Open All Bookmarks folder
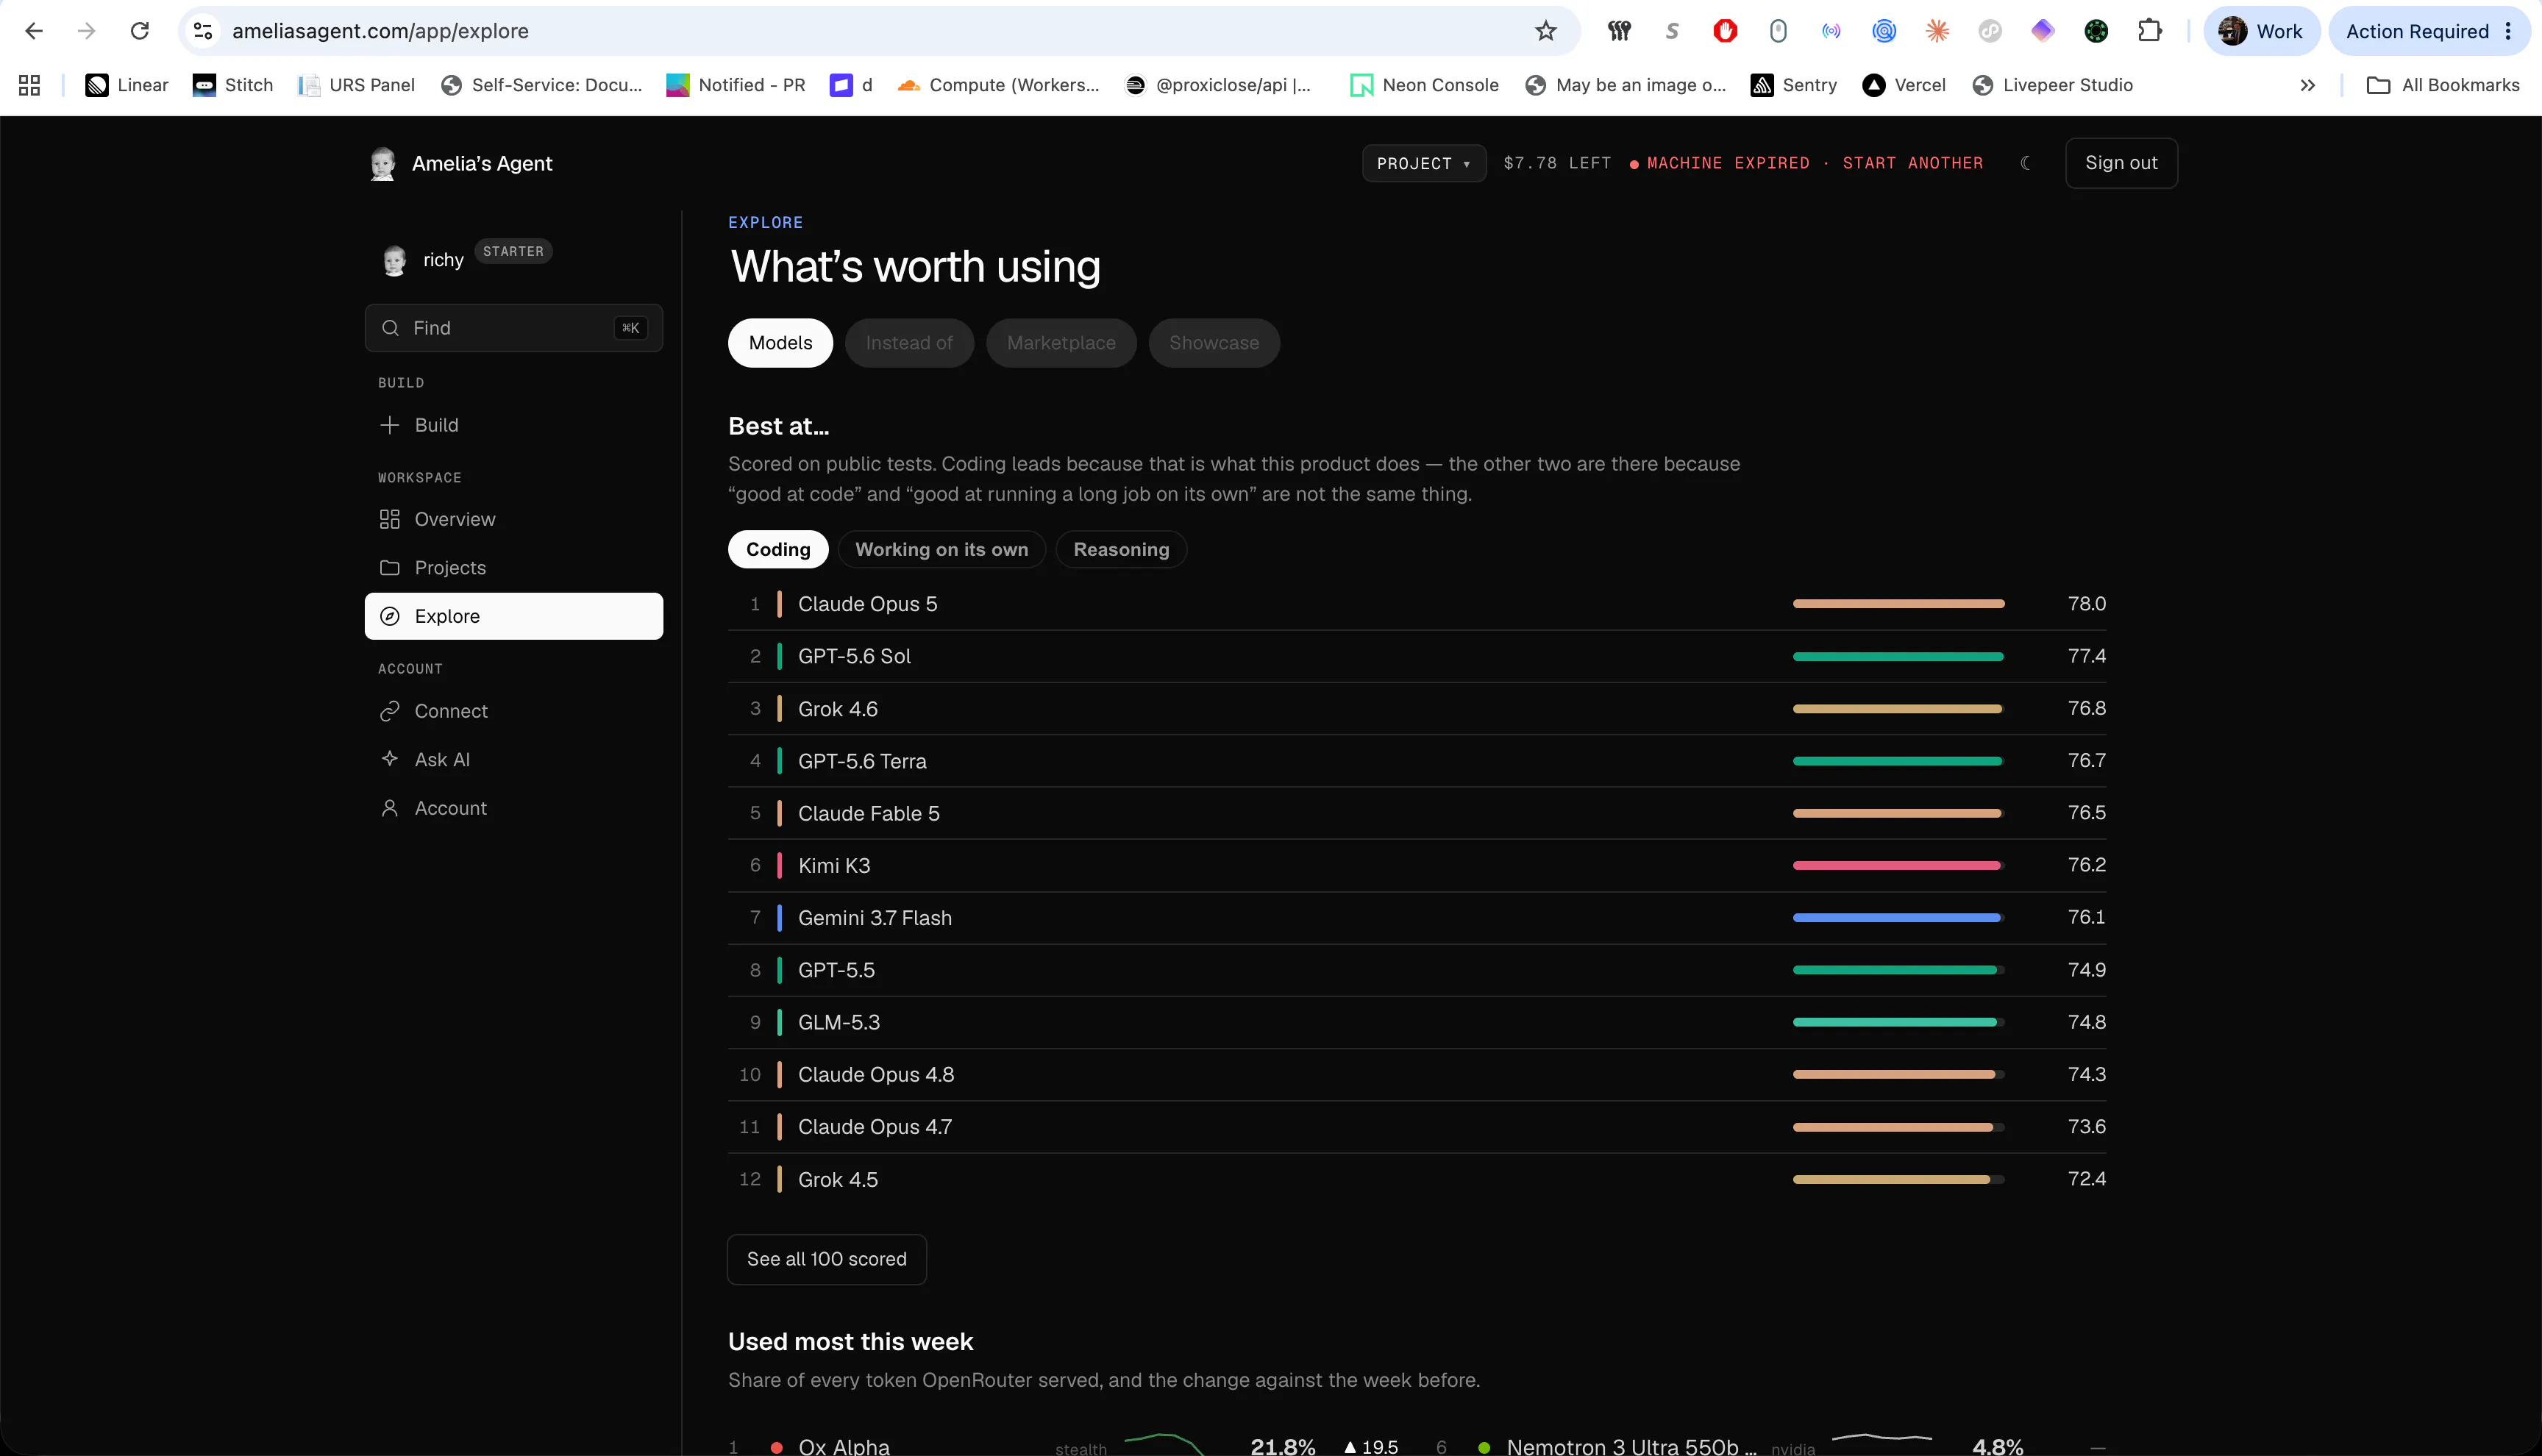2542x1456 pixels. 2443,85
